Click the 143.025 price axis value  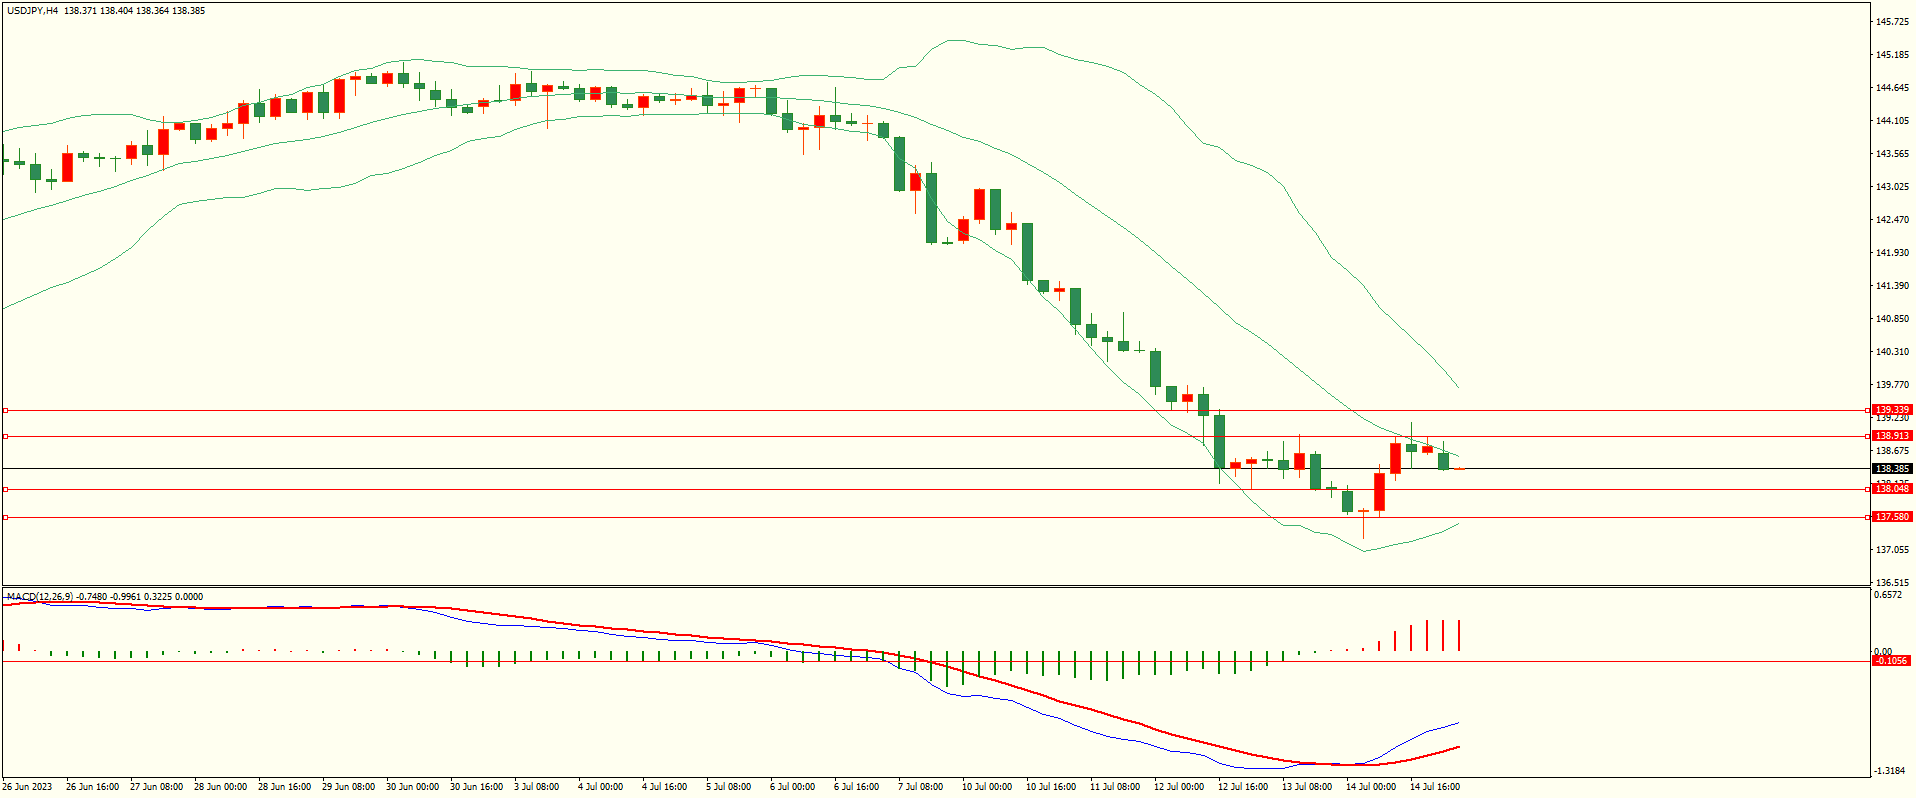tap(1893, 187)
